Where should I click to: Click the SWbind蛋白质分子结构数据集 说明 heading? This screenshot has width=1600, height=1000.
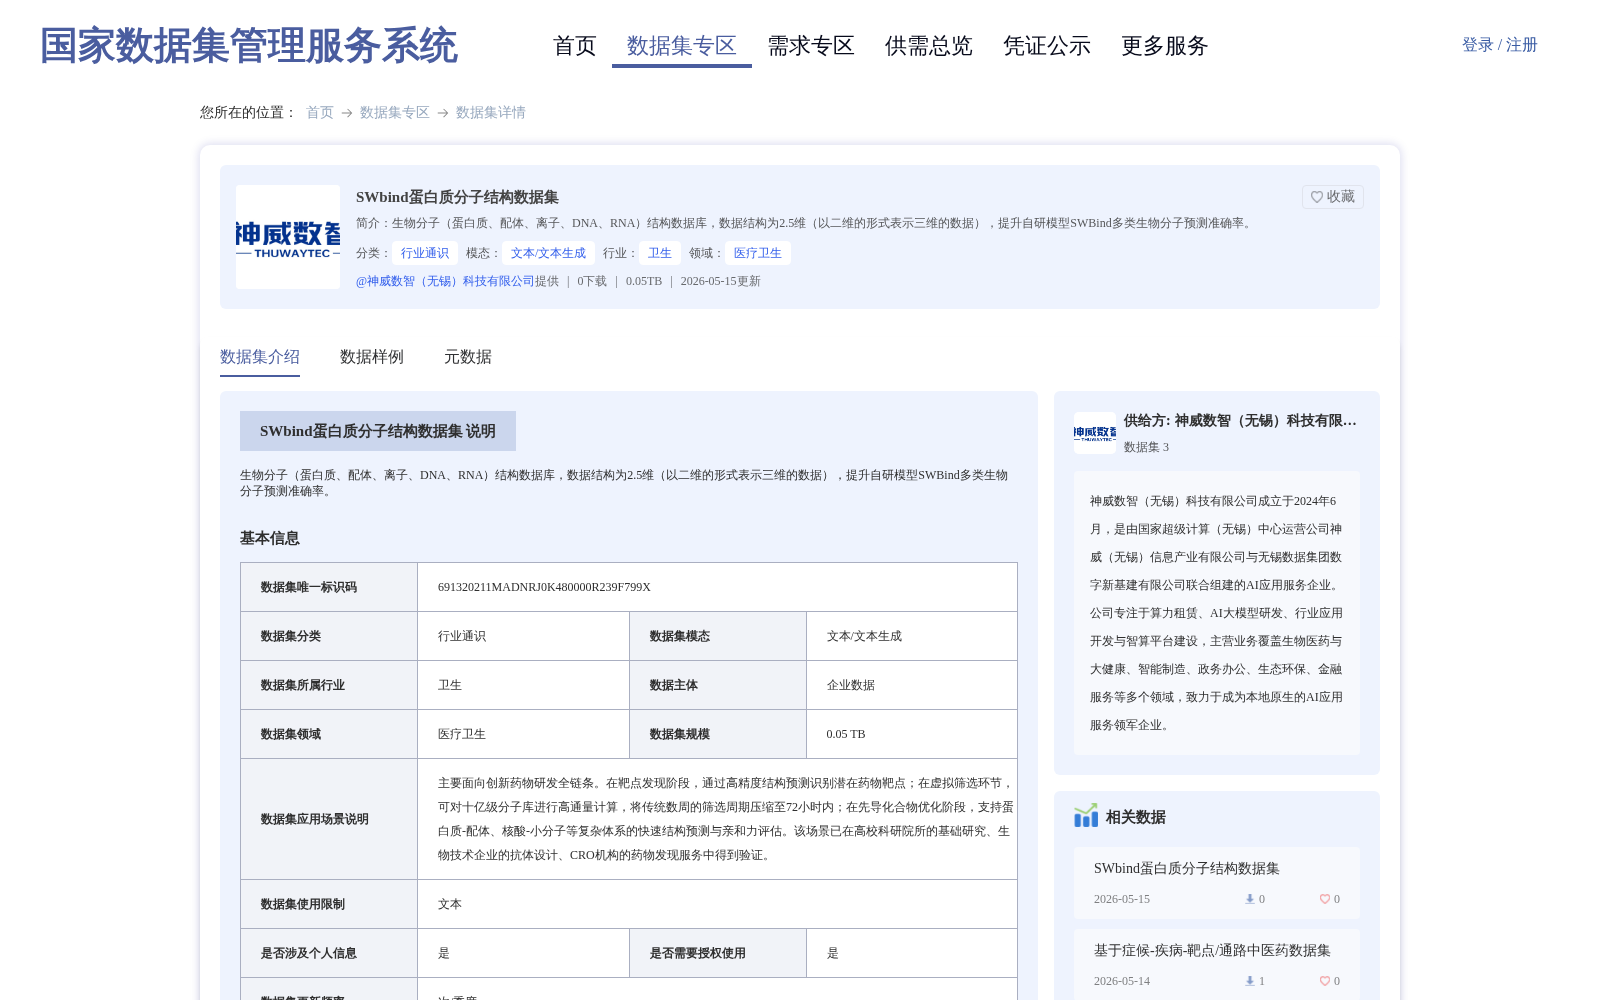click(378, 431)
